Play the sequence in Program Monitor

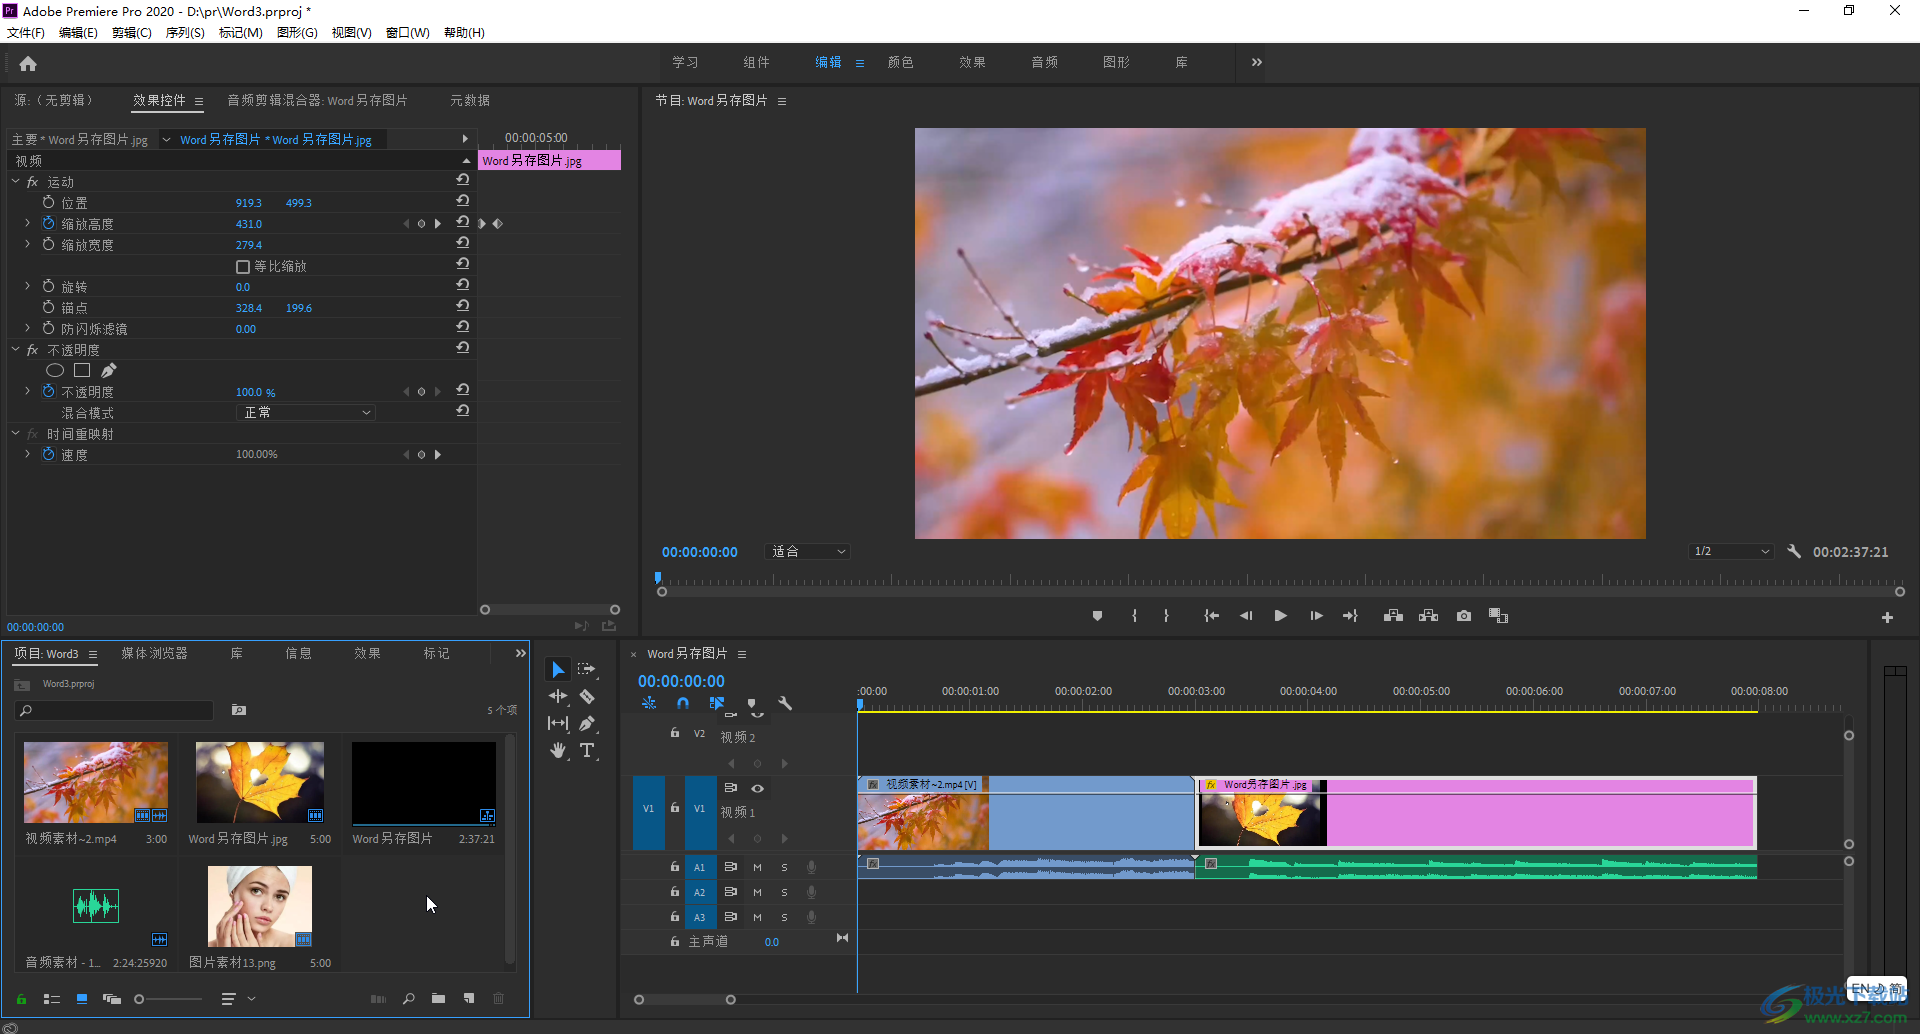(1280, 616)
